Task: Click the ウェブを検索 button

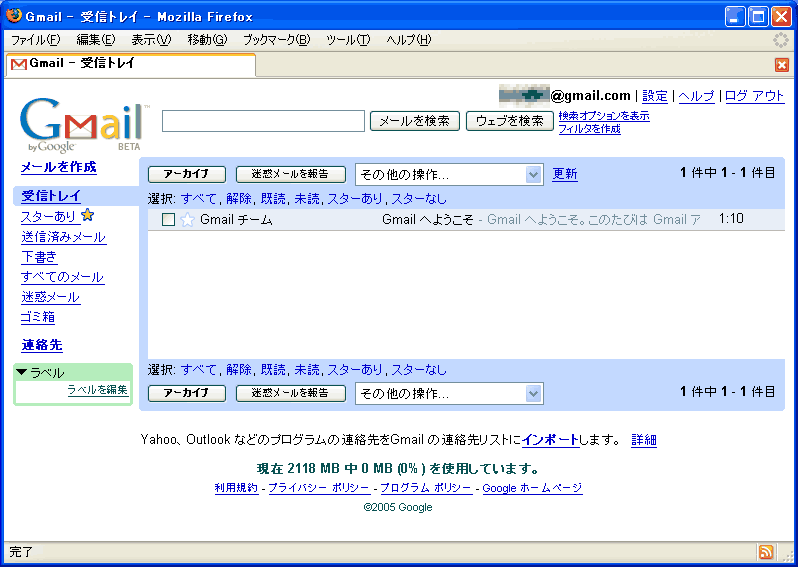Action: [509, 121]
